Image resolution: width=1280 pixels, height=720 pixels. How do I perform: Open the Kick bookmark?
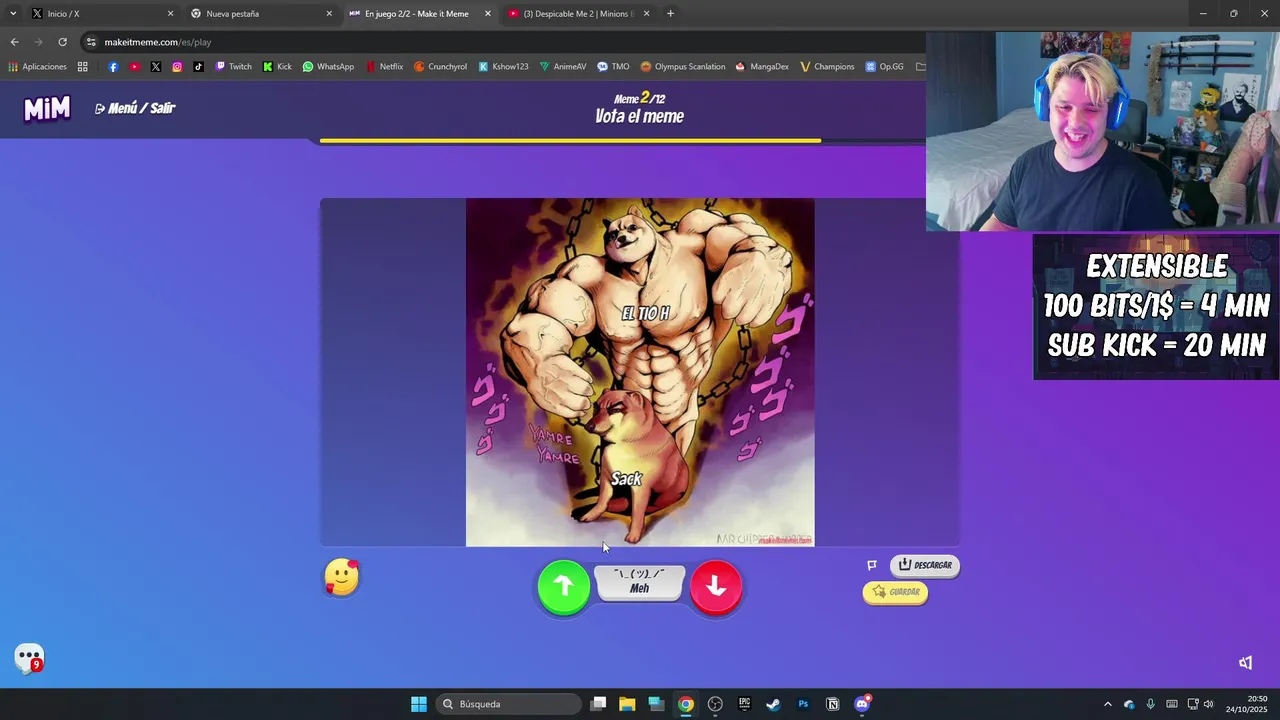277,67
